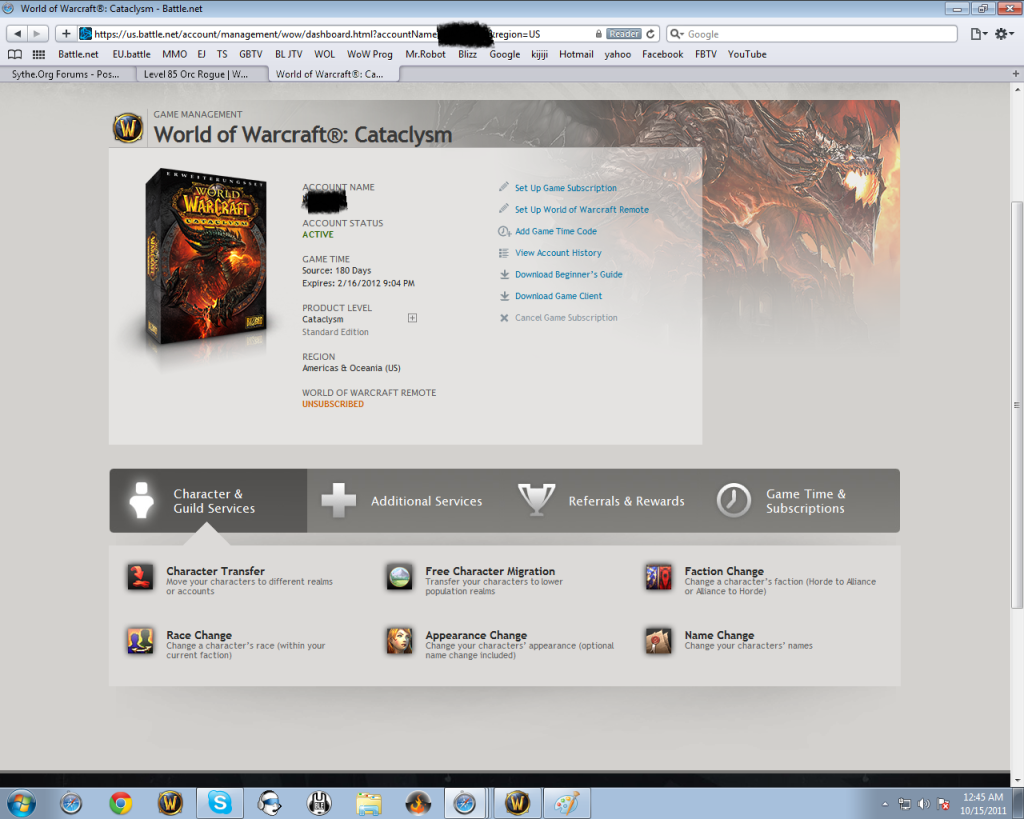Click the Appearance Change icon
Viewport: 1024px width, 819px height.
pyautogui.click(x=399, y=641)
